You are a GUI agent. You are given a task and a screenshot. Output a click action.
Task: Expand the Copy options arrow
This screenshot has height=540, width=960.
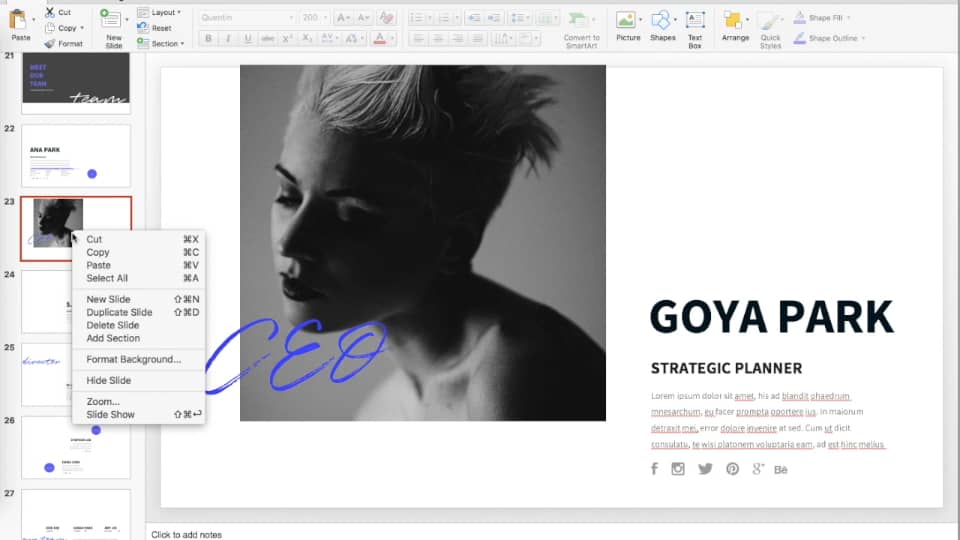82,28
